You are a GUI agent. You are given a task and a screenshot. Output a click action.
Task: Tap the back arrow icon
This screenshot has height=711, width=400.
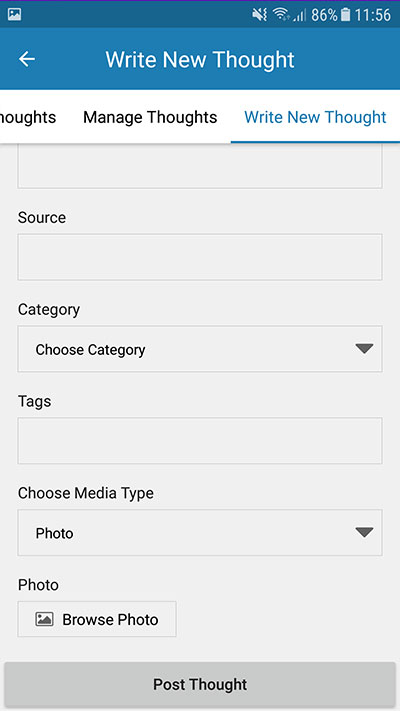27,59
